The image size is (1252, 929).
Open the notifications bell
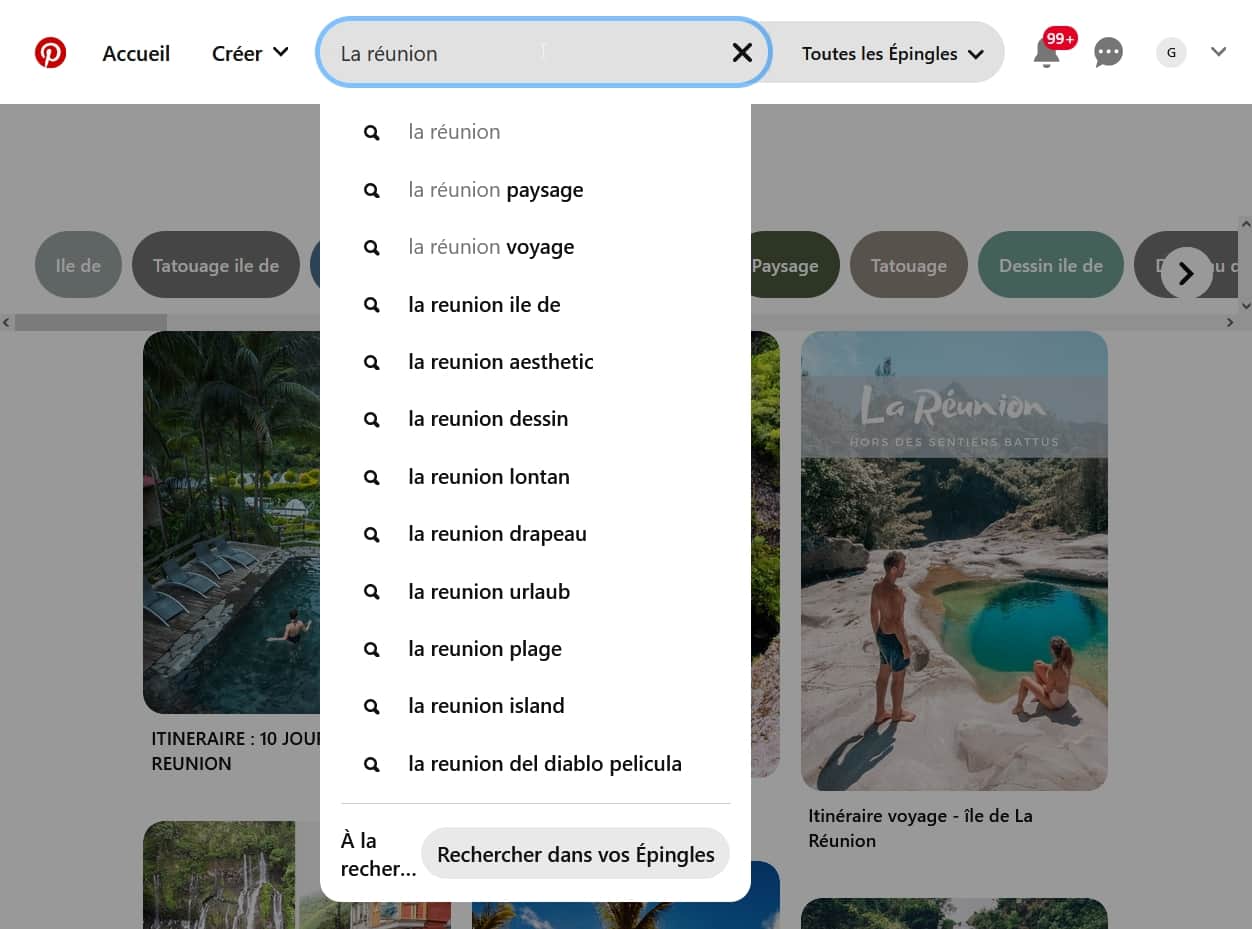(1046, 53)
